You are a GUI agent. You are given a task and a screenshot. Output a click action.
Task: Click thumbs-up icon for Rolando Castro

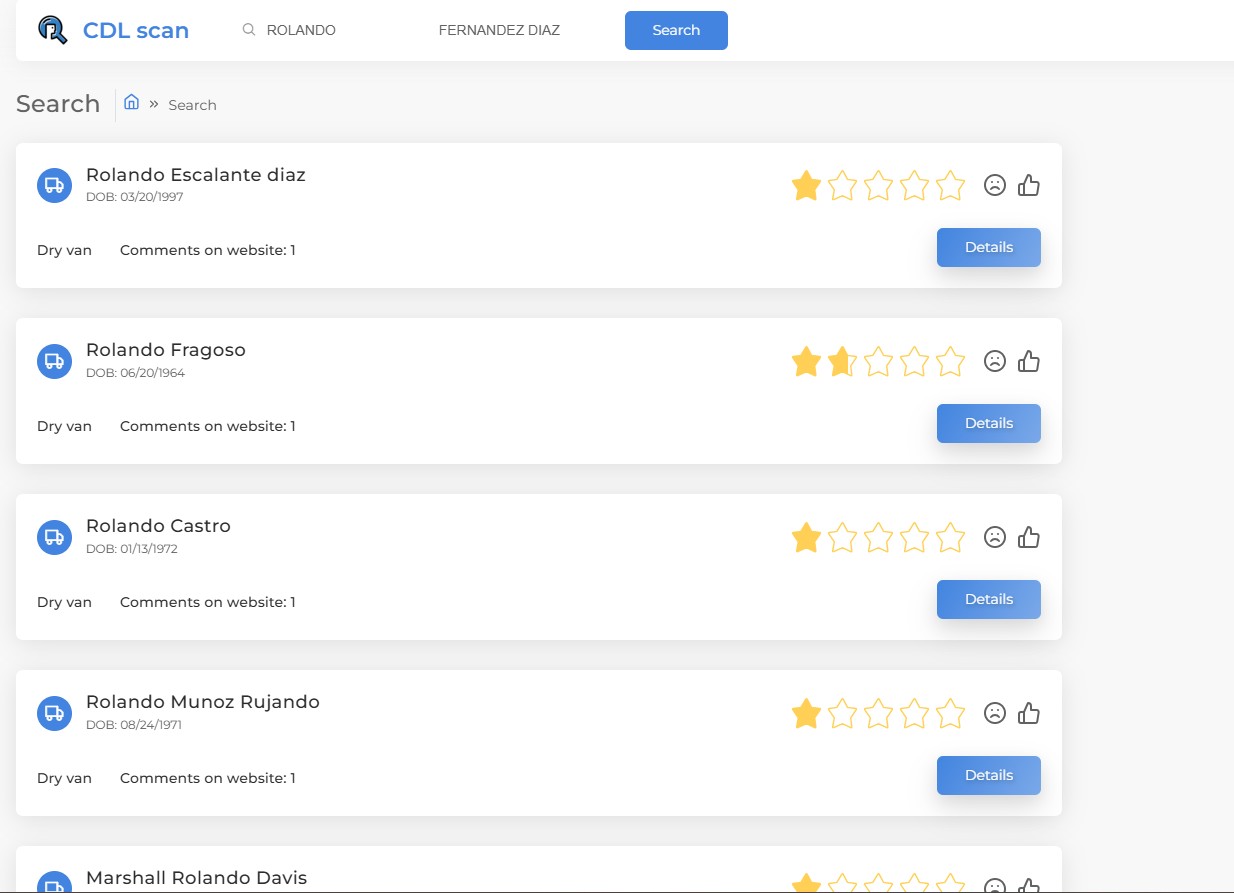(x=1029, y=537)
